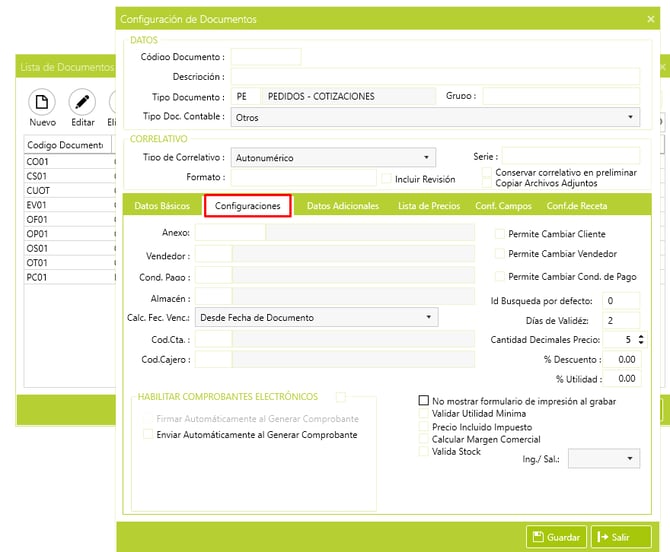Increase Cantidad Decimales Precio stepper
Image resolution: width=670 pixels, height=552 pixels.
[x=640, y=336]
